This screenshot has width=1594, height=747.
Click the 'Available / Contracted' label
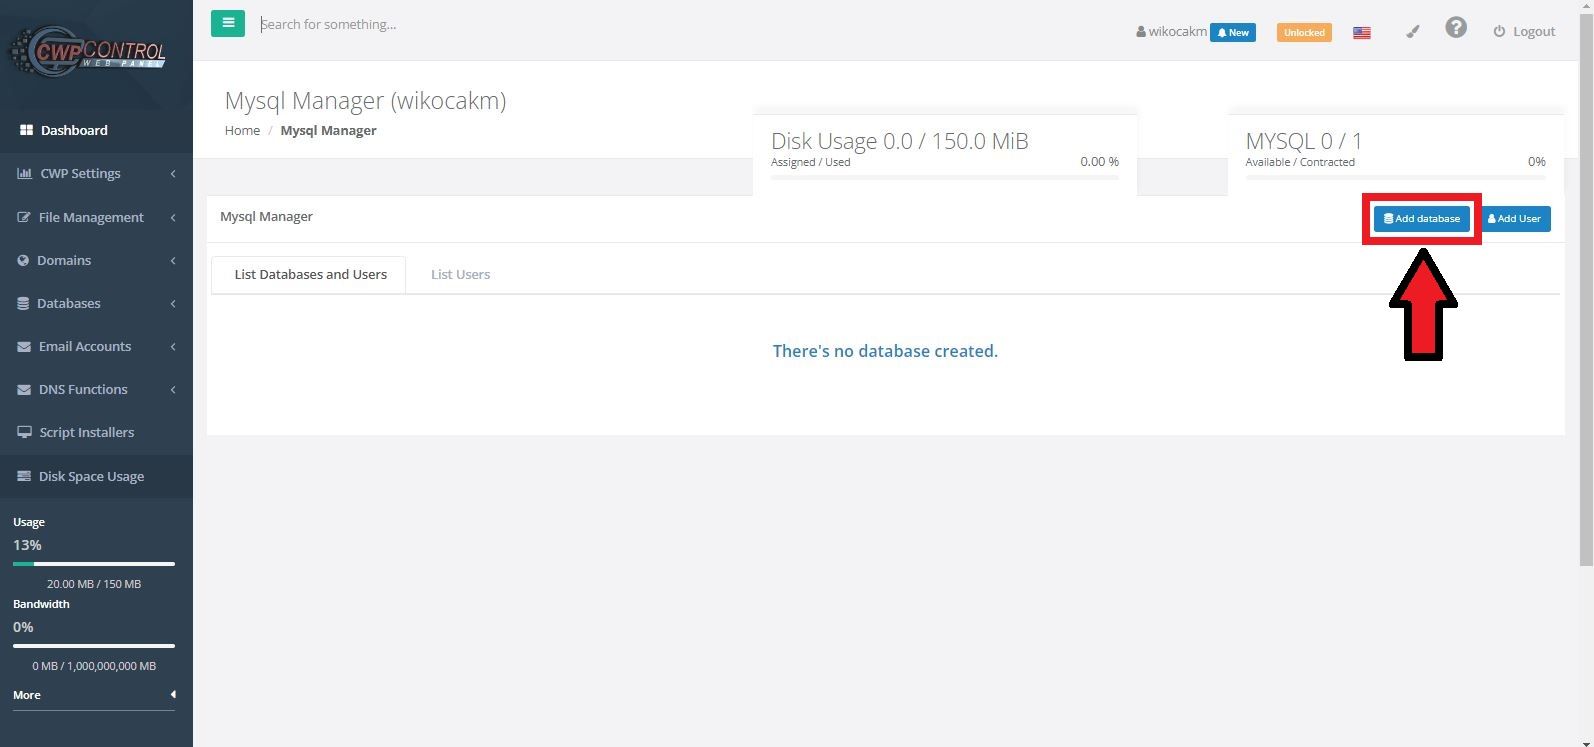(1300, 162)
